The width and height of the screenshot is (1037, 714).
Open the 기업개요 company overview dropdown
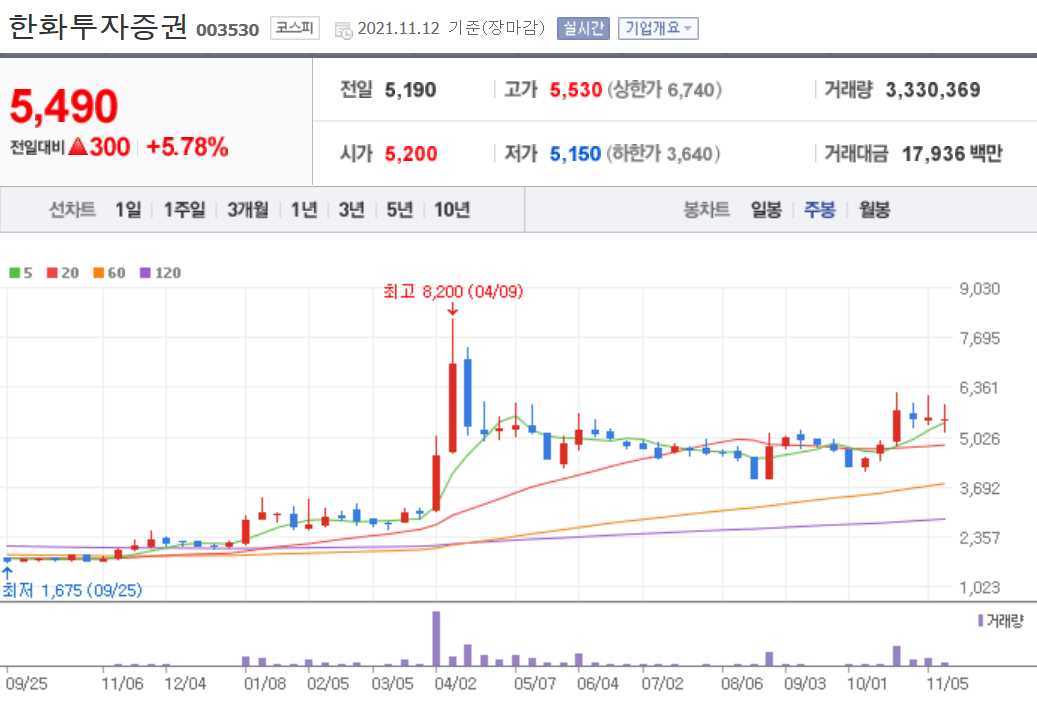coord(660,28)
